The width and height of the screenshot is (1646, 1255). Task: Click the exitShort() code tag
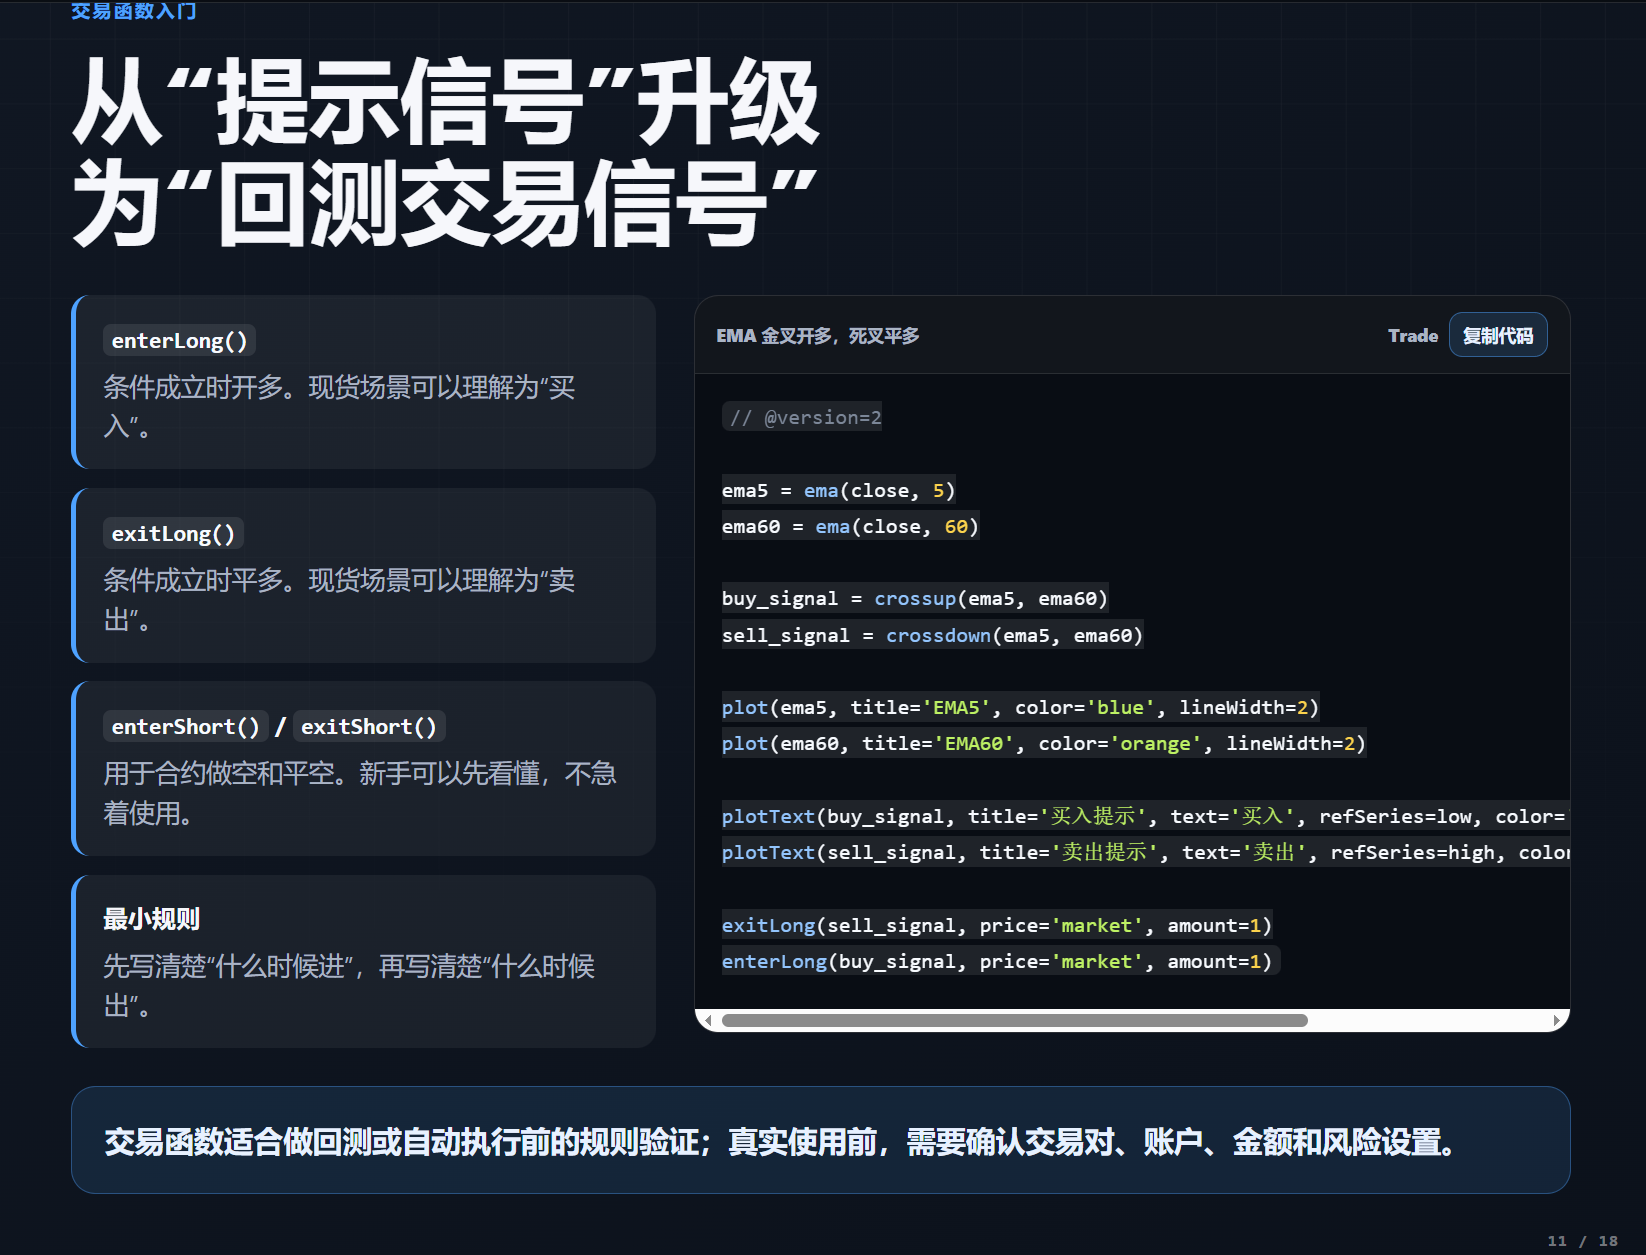[369, 727]
